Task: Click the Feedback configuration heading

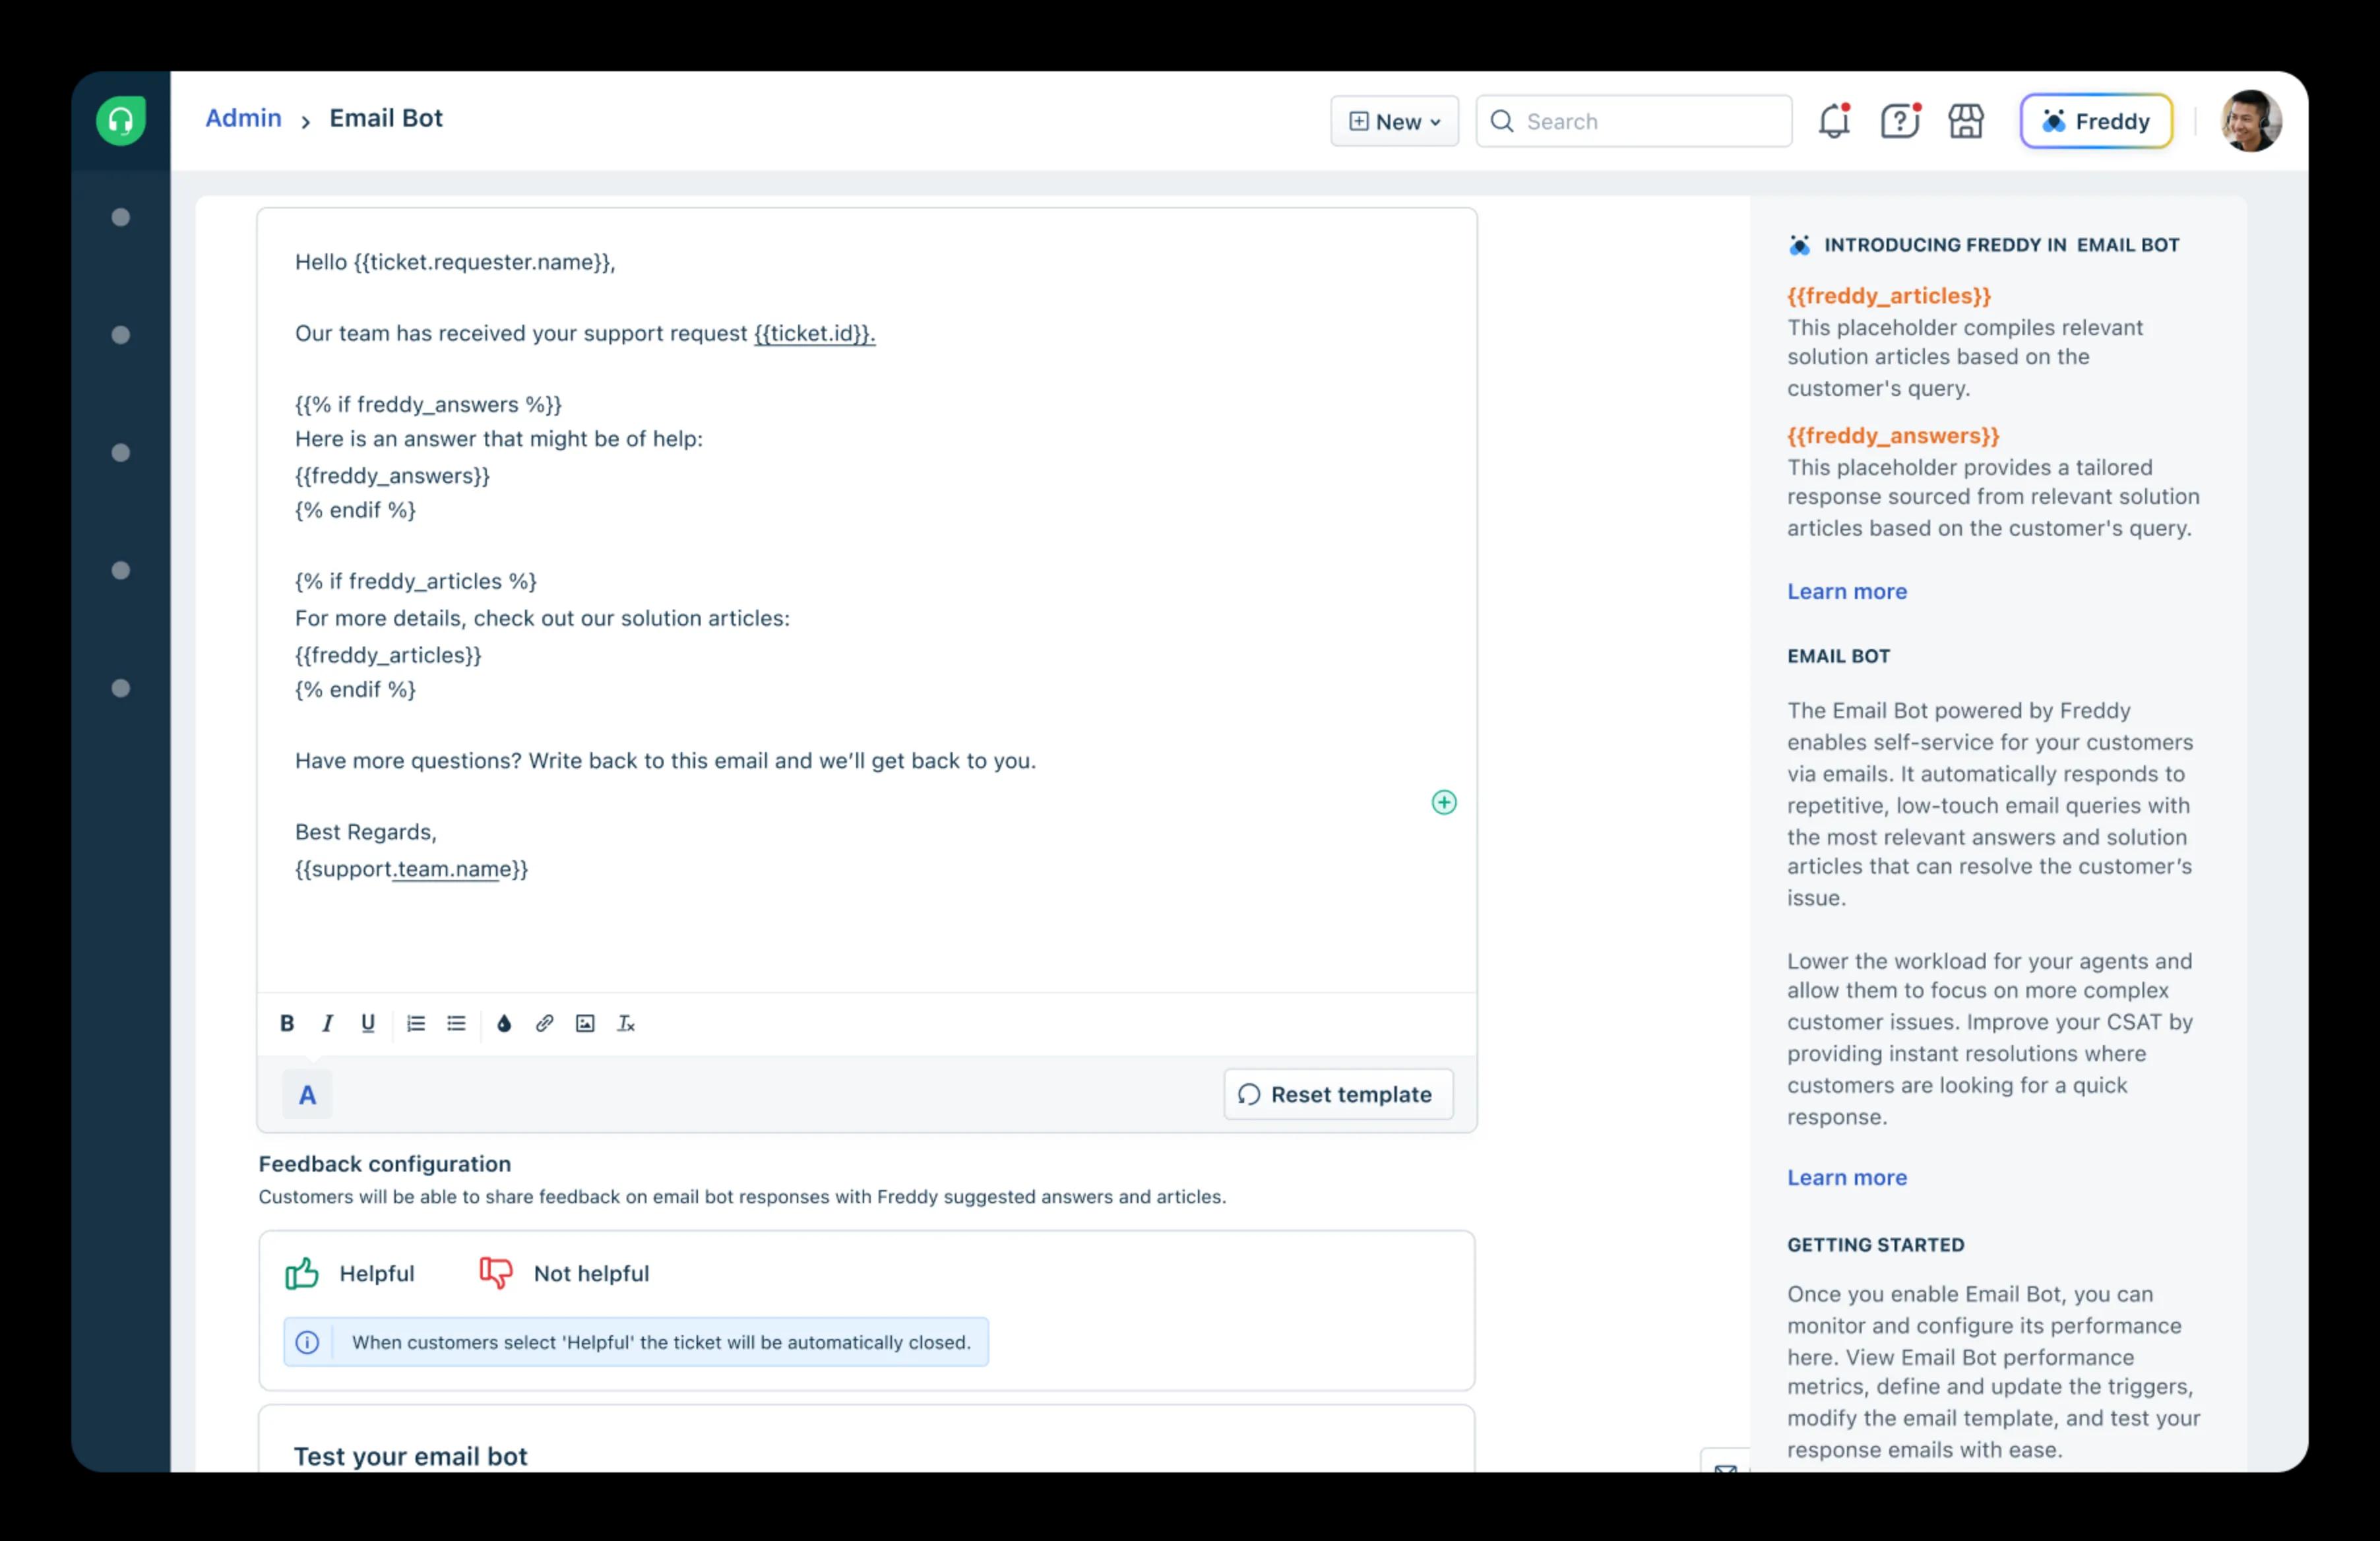Action: pyautogui.click(x=385, y=1164)
